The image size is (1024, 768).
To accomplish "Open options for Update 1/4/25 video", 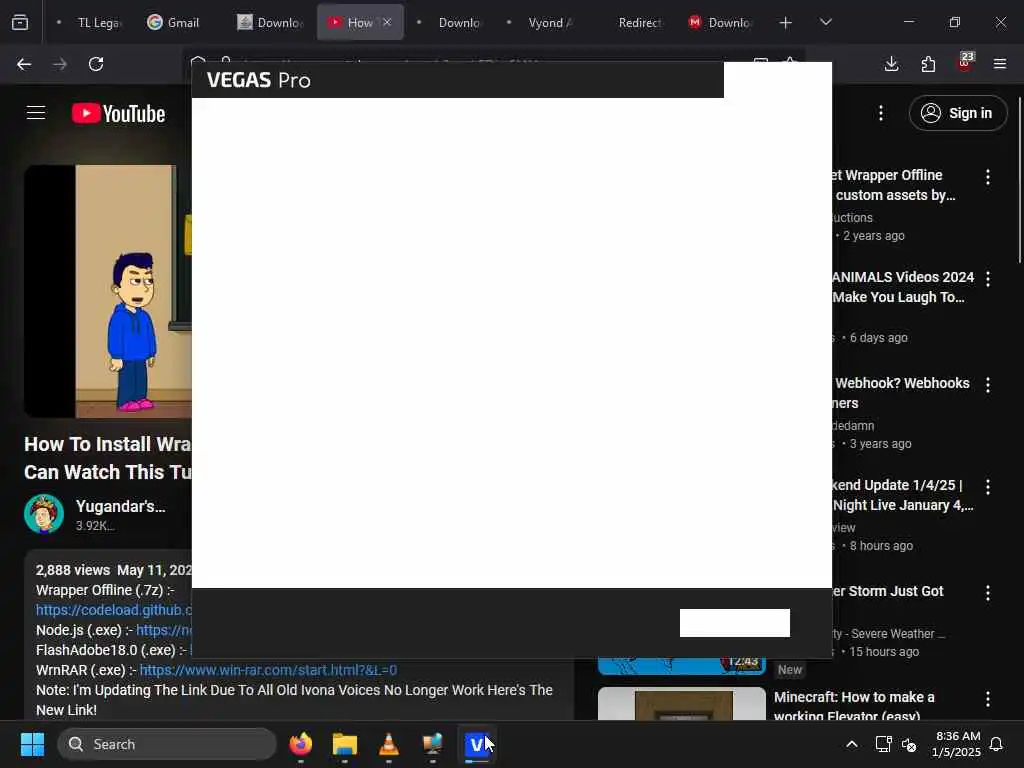I will click(x=987, y=487).
